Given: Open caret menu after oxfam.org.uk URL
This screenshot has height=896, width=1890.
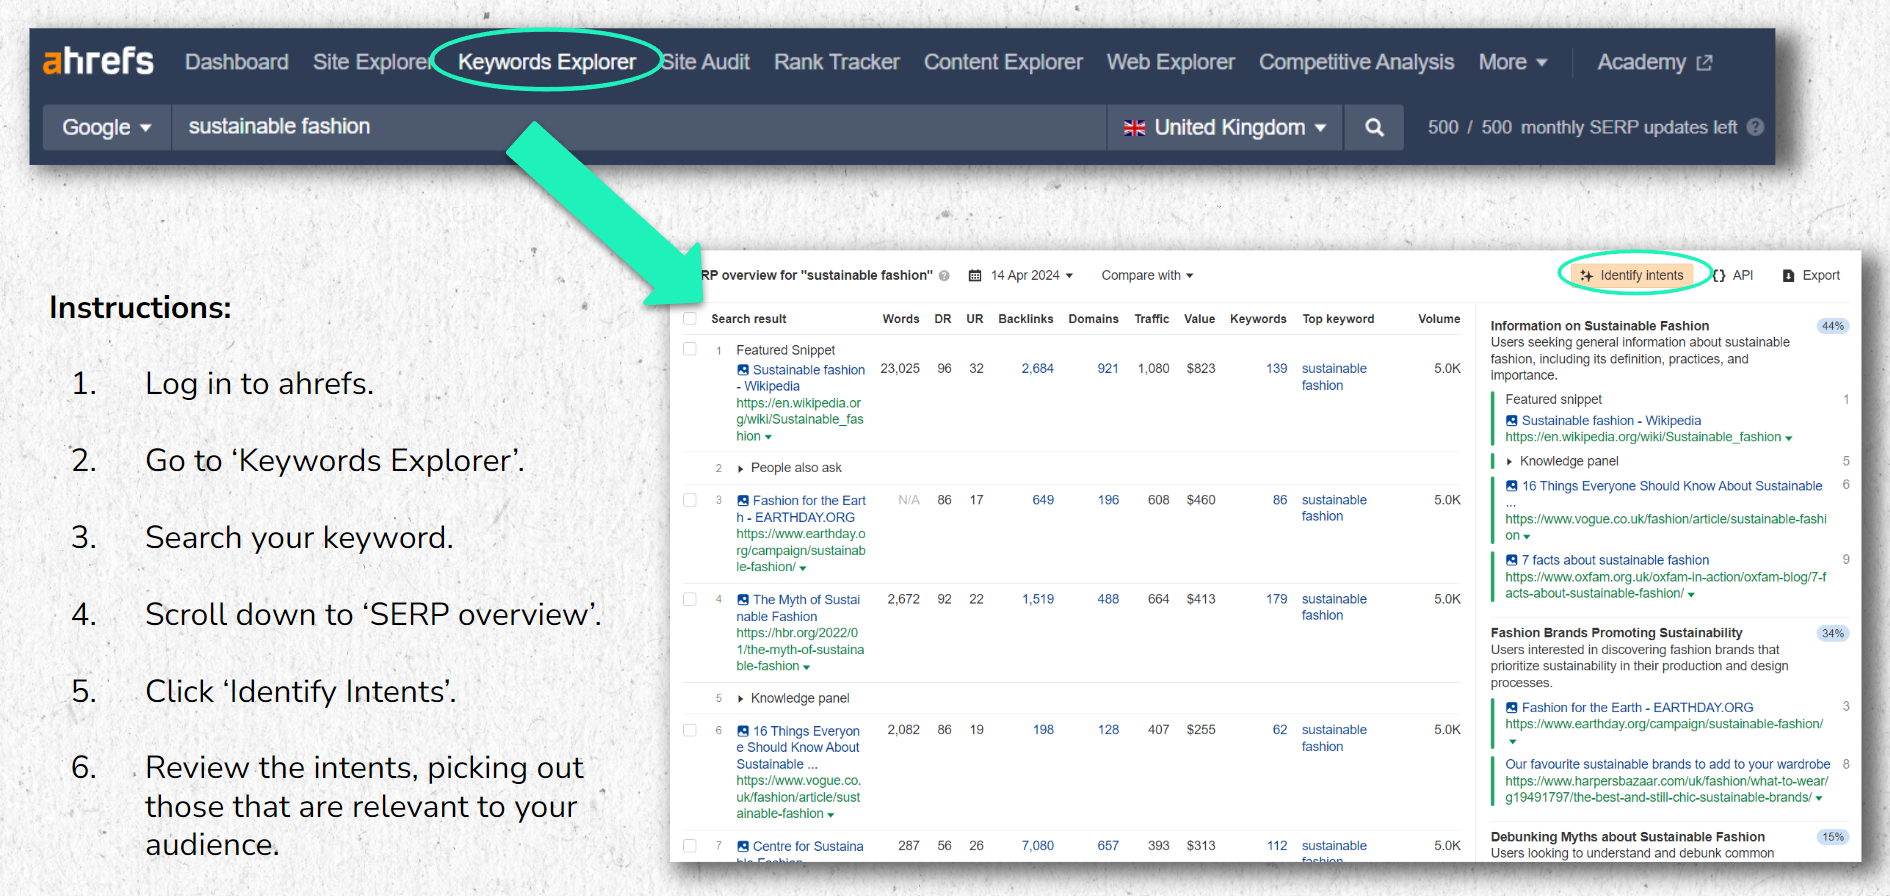Looking at the screenshot, I should tap(1691, 594).
